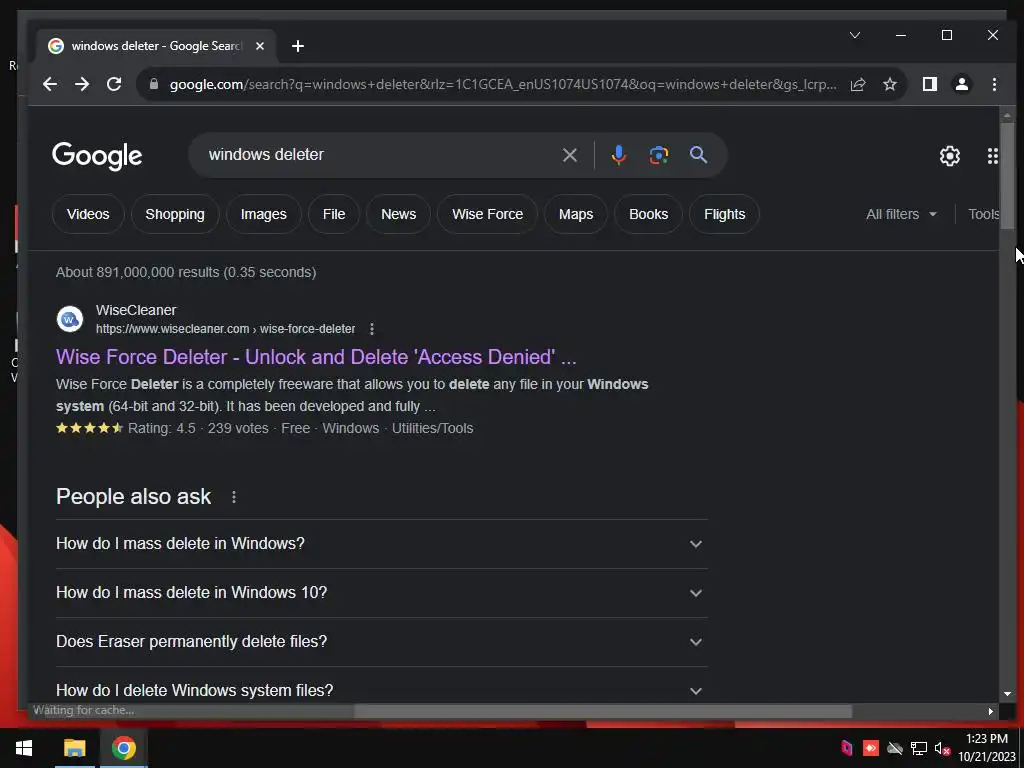Viewport: 1024px width, 768px height.
Task: Bookmark this tab with star icon
Action: tap(889, 84)
